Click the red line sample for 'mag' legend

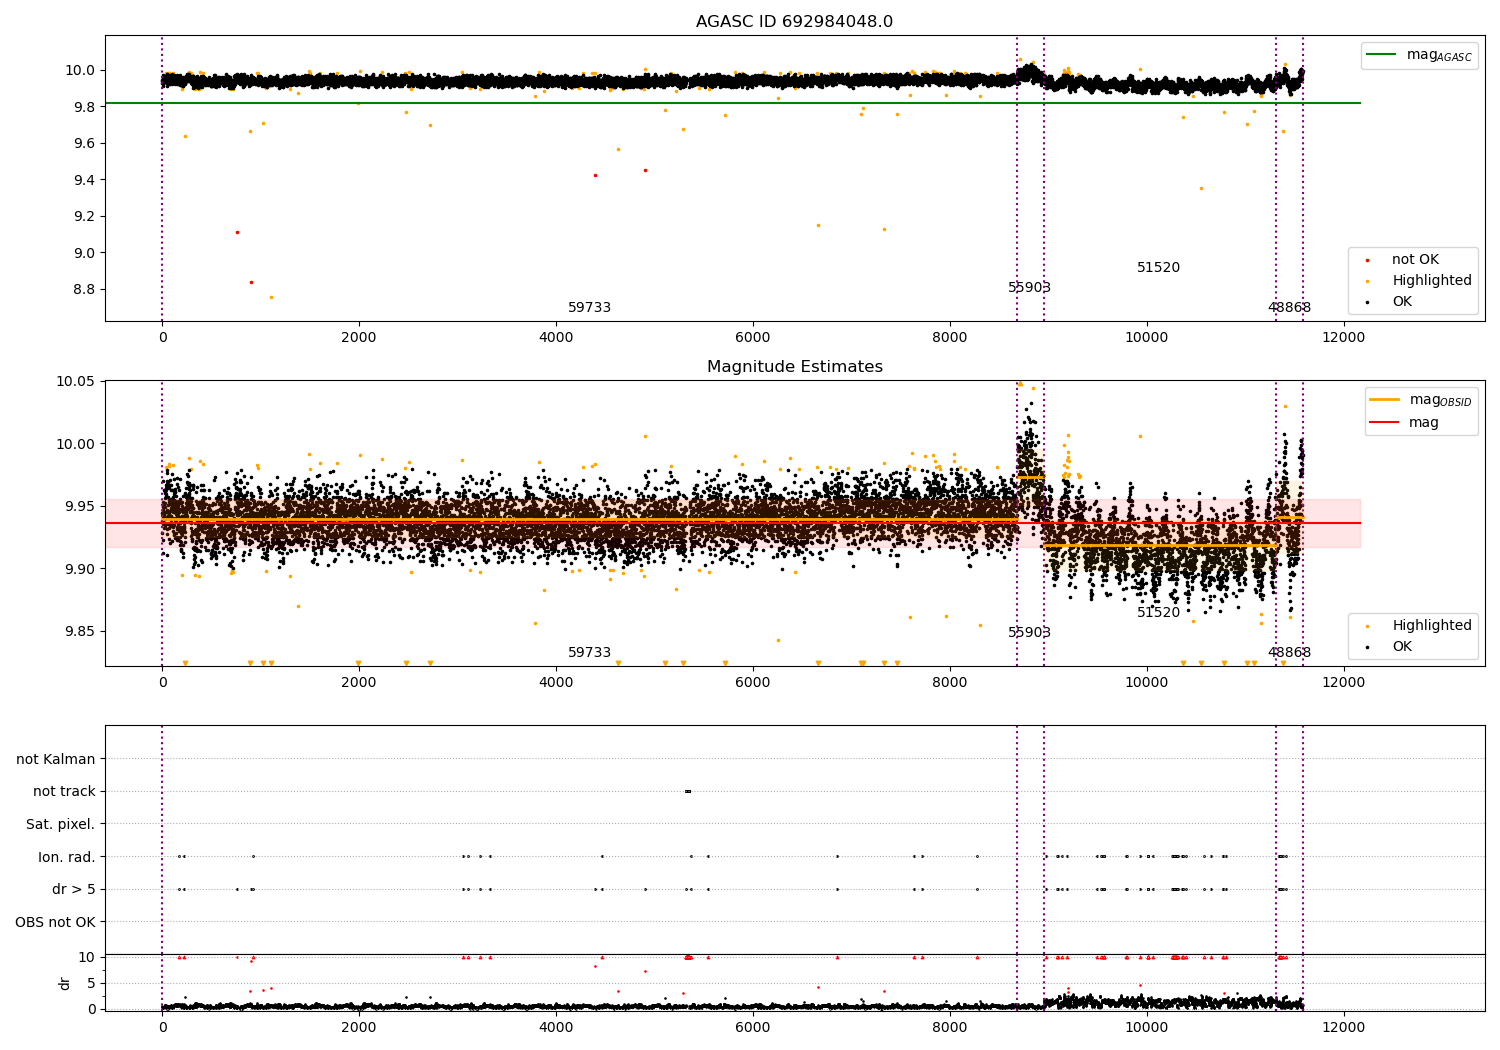pyautogui.click(x=1385, y=423)
